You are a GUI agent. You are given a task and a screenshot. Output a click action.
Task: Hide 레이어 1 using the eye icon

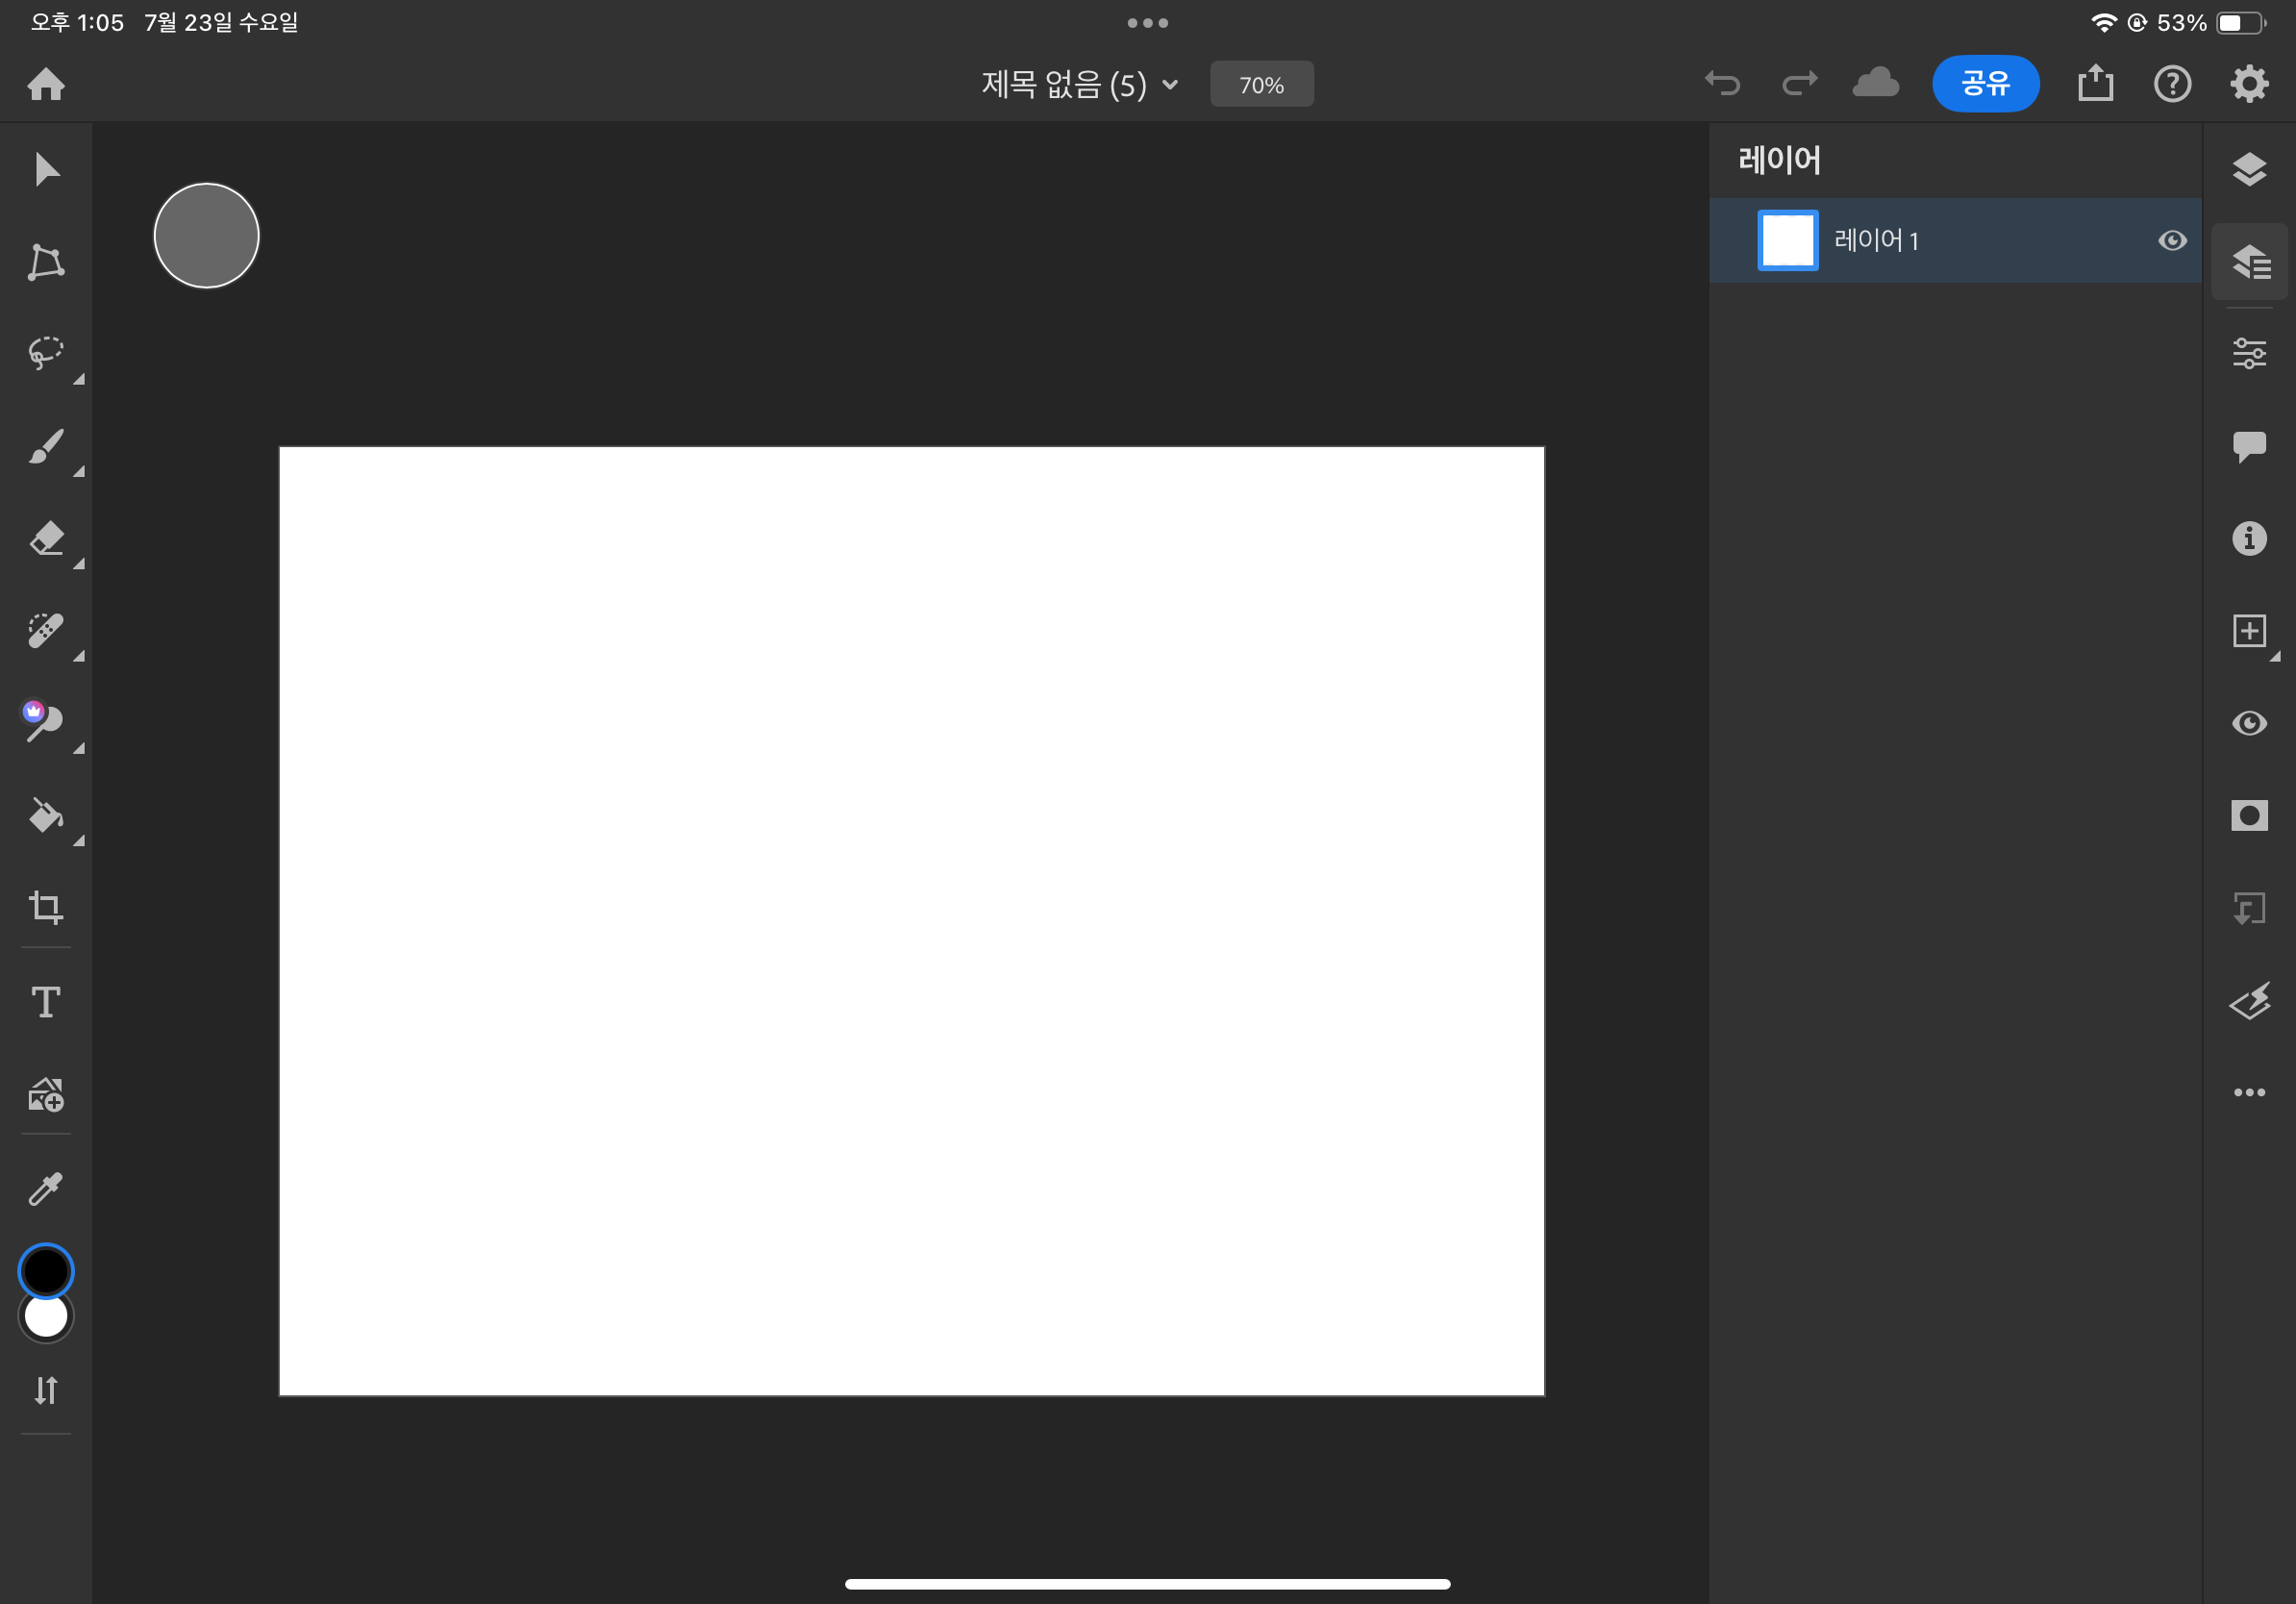click(2172, 241)
